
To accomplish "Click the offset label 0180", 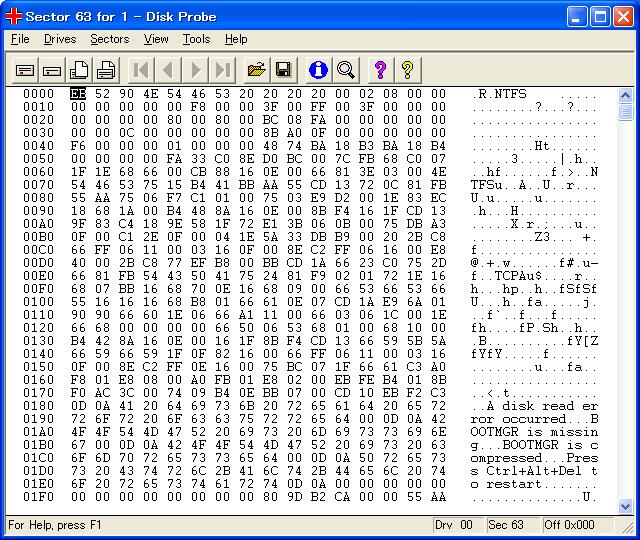I will (38, 406).
